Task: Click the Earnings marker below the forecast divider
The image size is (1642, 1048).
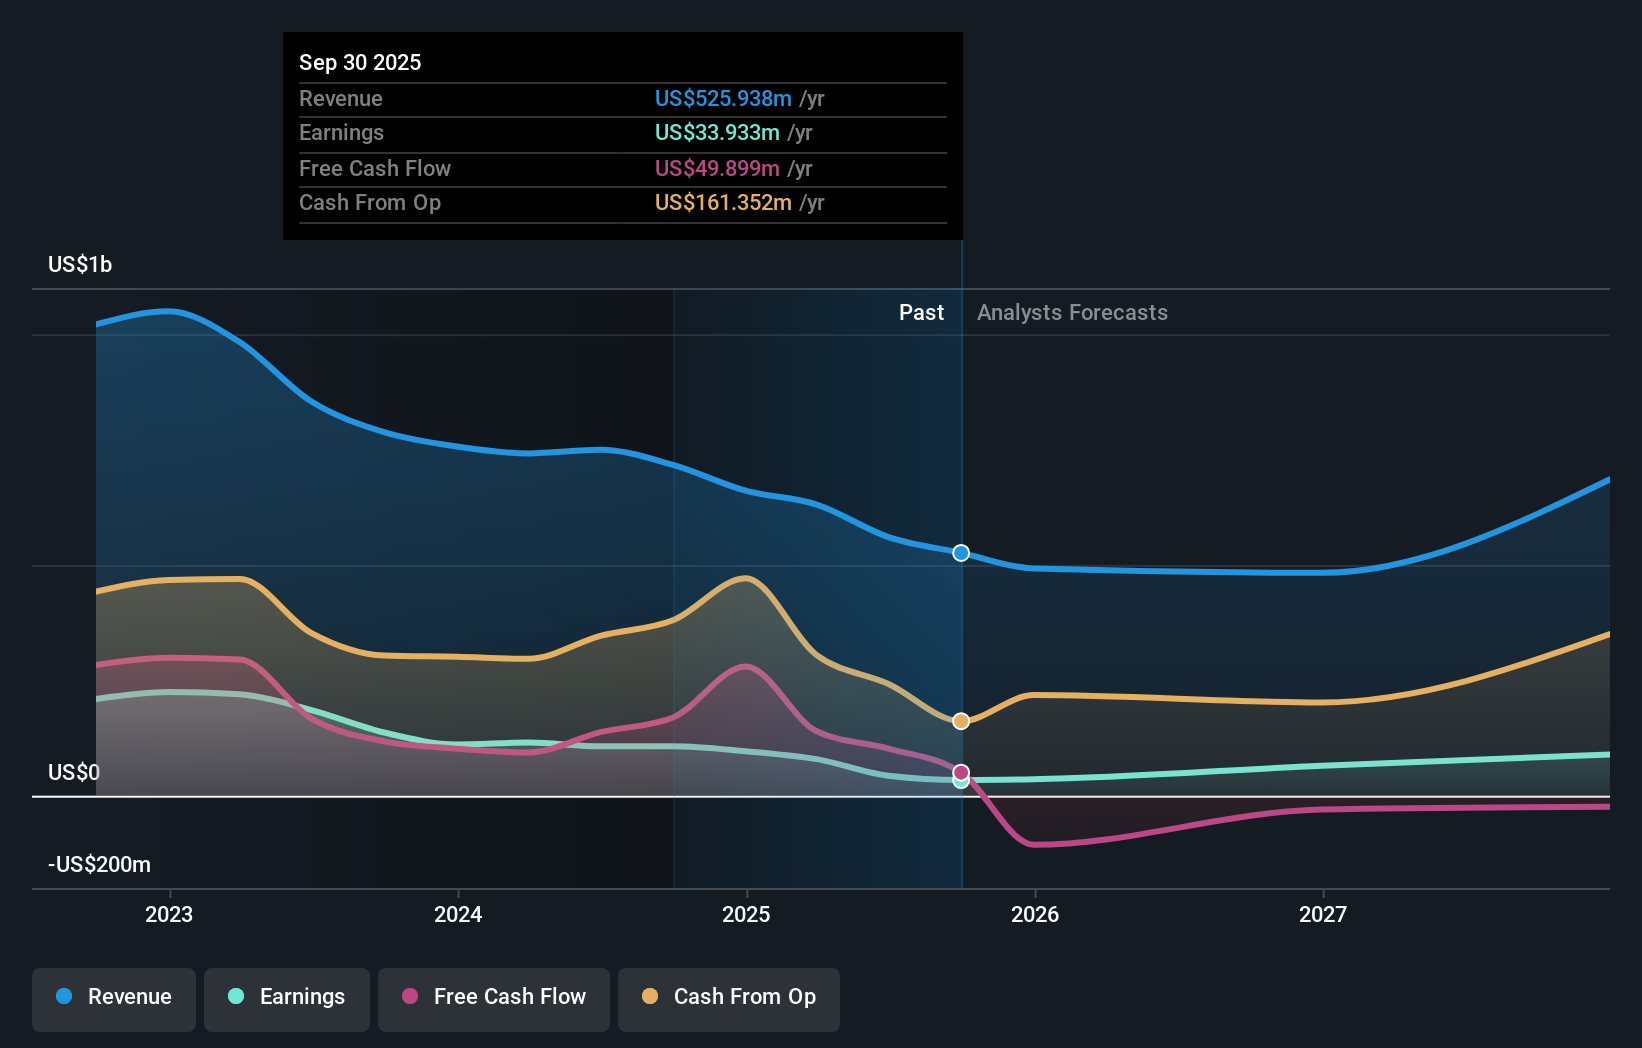Action: [961, 781]
